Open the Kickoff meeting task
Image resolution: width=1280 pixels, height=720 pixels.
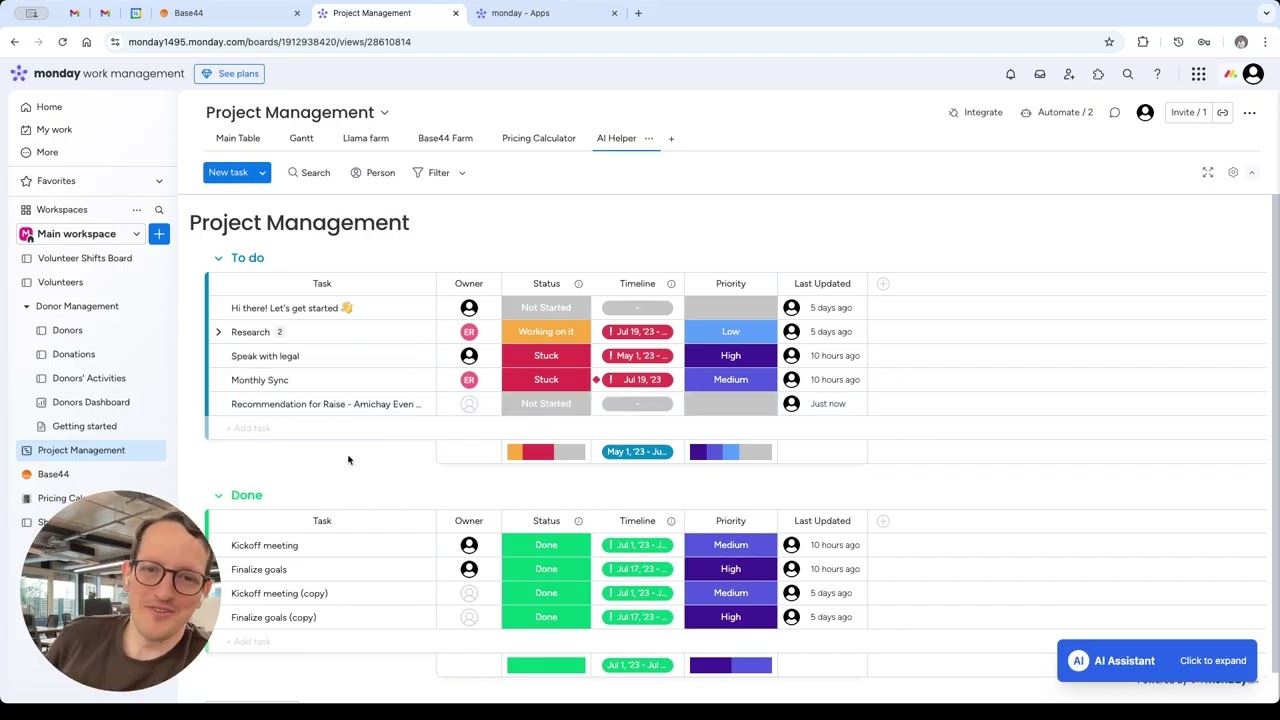264,545
